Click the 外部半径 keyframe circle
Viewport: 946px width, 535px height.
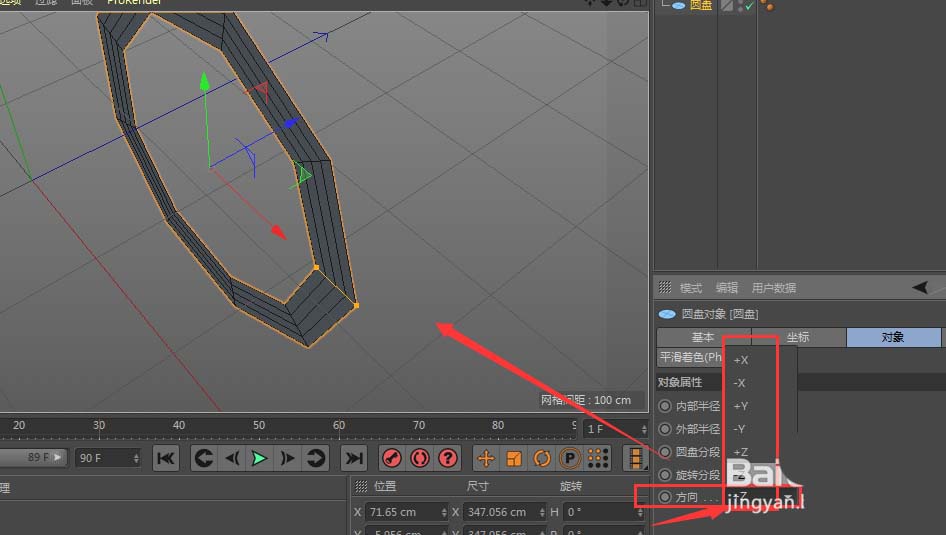pyautogui.click(x=665, y=429)
